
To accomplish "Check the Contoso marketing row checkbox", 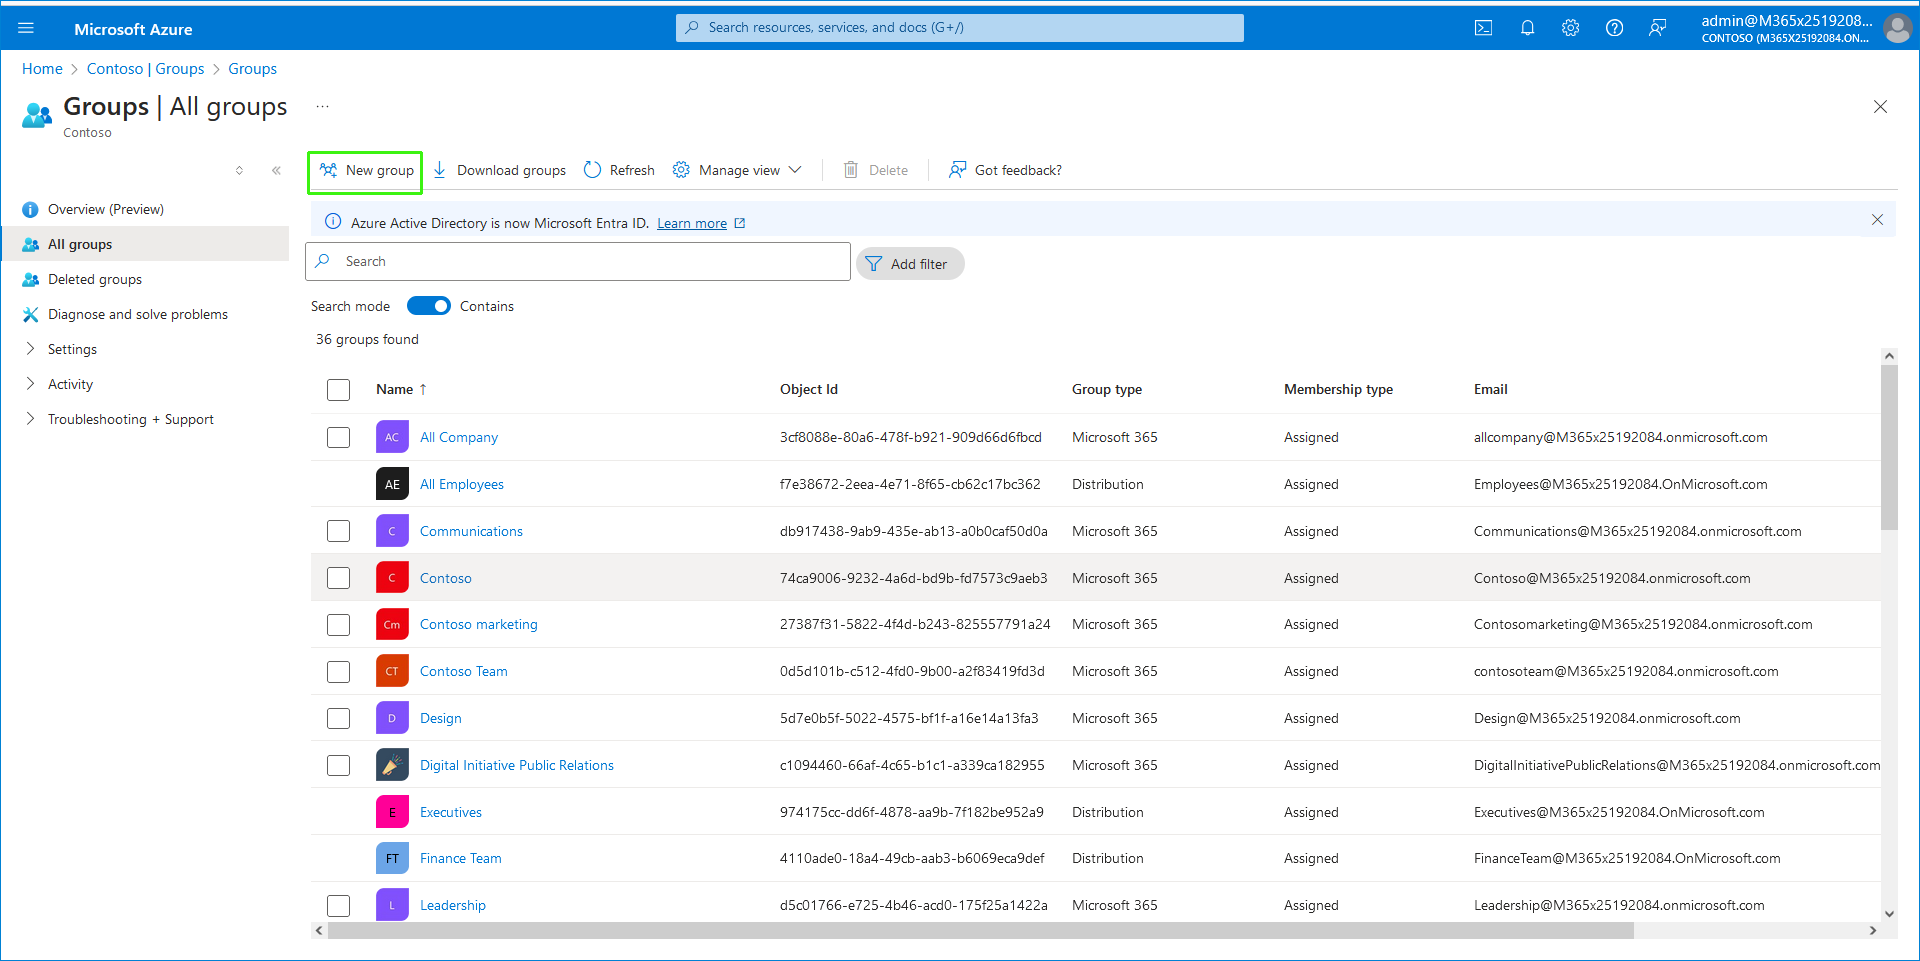I will point(338,624).
